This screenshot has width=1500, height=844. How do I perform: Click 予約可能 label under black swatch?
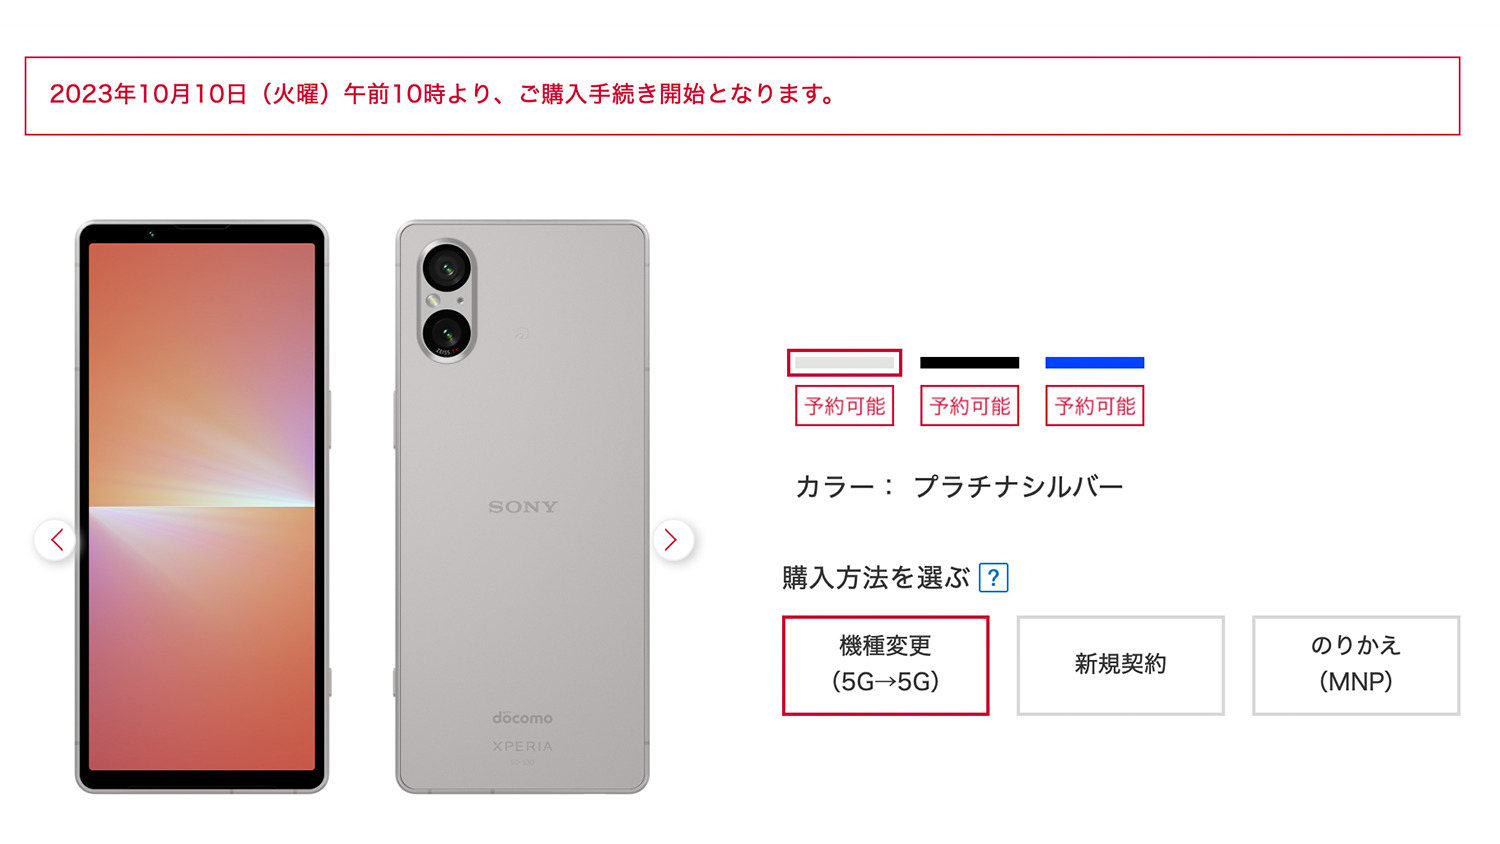coord(969,406)
